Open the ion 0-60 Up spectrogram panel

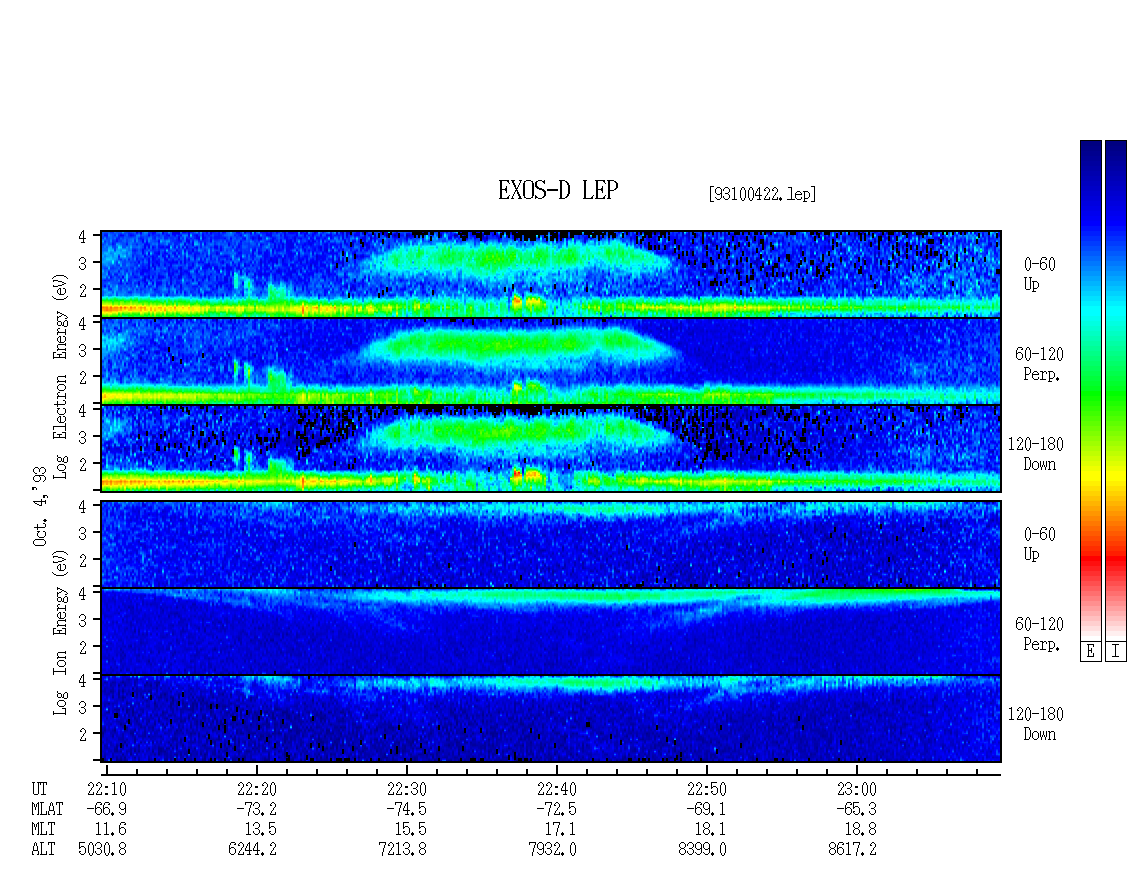coord(551,544)
